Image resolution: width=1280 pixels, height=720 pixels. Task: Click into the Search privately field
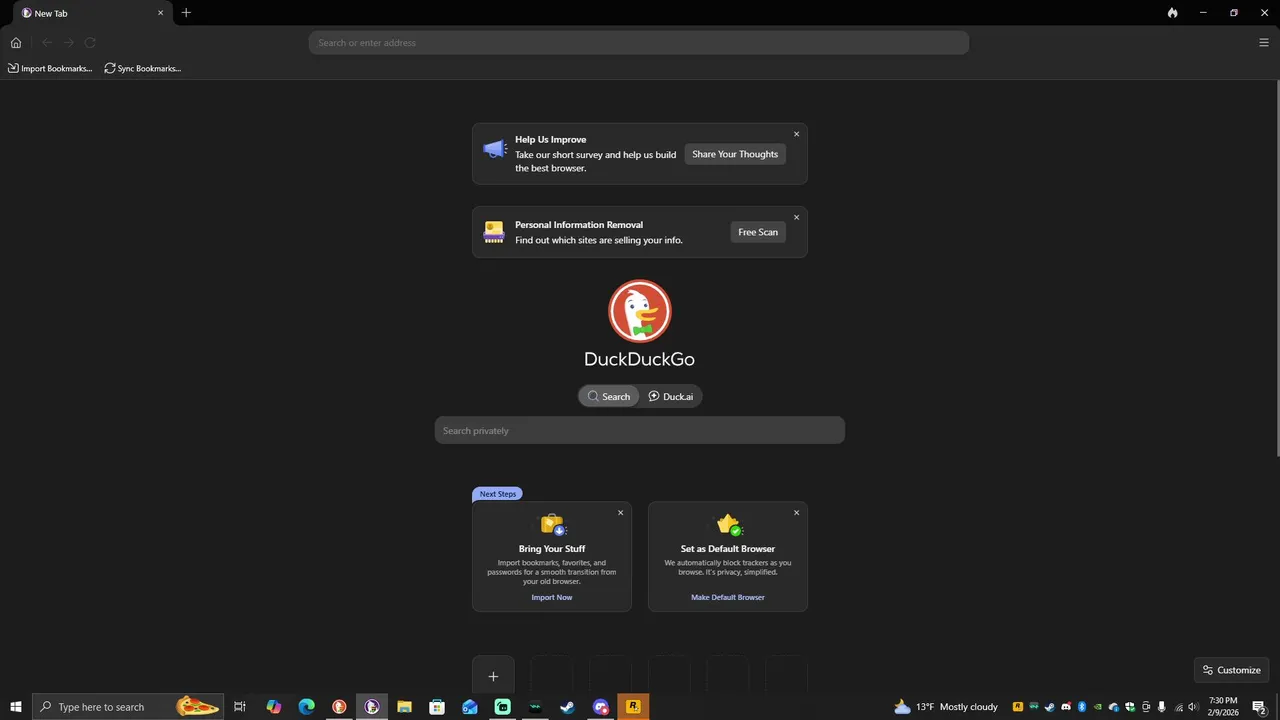(x=640, y=431)
